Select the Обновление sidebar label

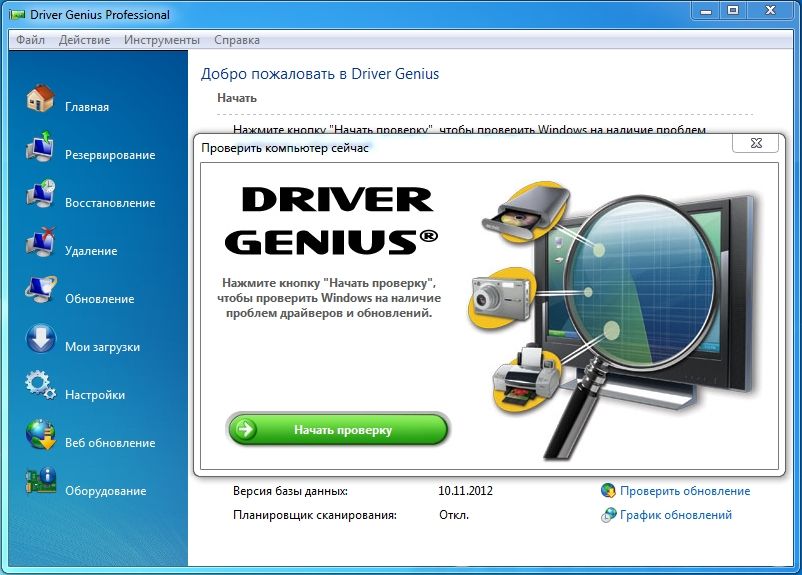tap(100, 299)
